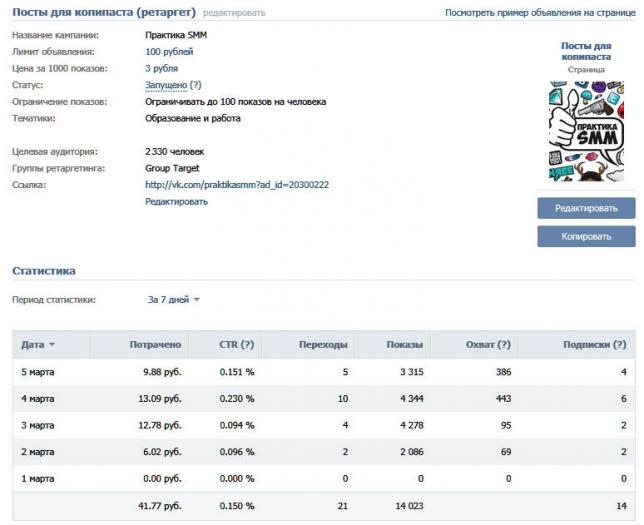Click the 6.02 руб. spent value
The height and width of the screenshot is (525, 644).
162,452
